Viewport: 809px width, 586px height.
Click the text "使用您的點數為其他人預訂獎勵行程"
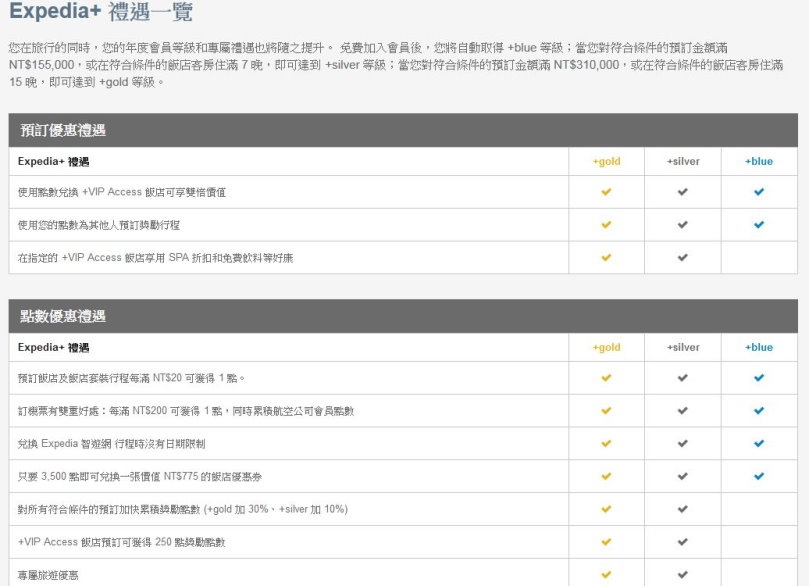[99, 225]
